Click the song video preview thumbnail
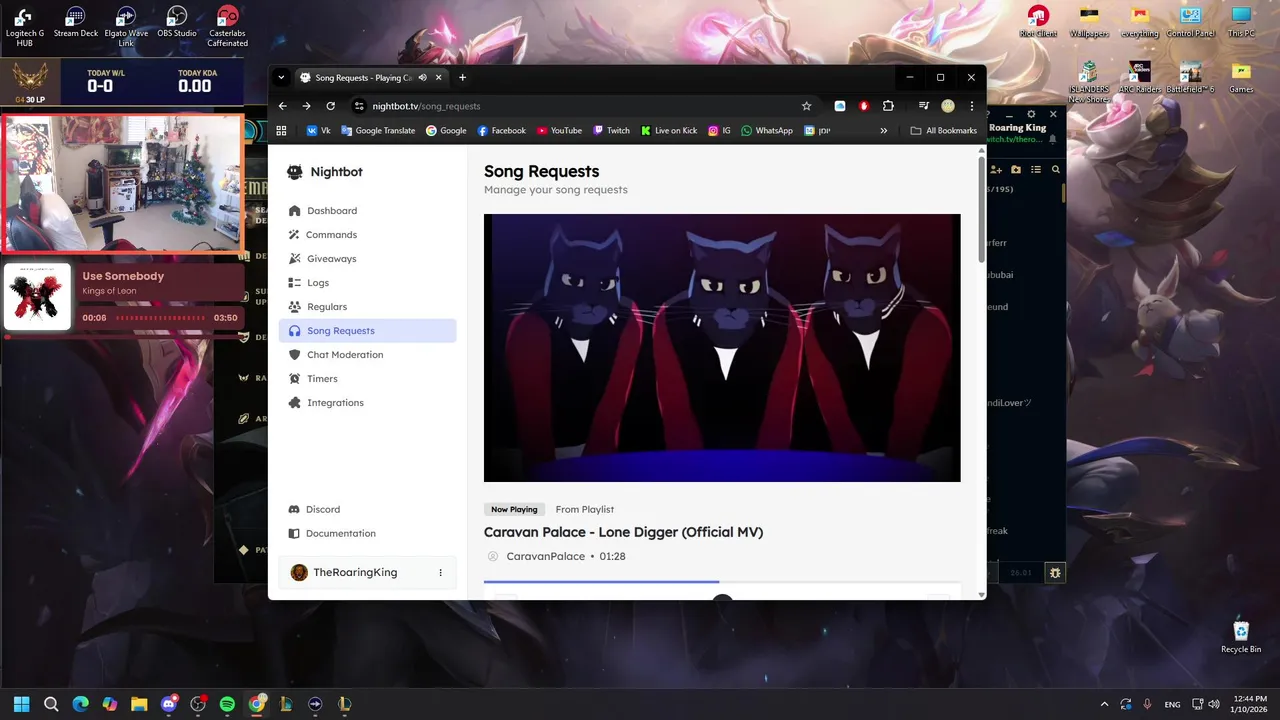The image size is (1280, 720). 722,348
